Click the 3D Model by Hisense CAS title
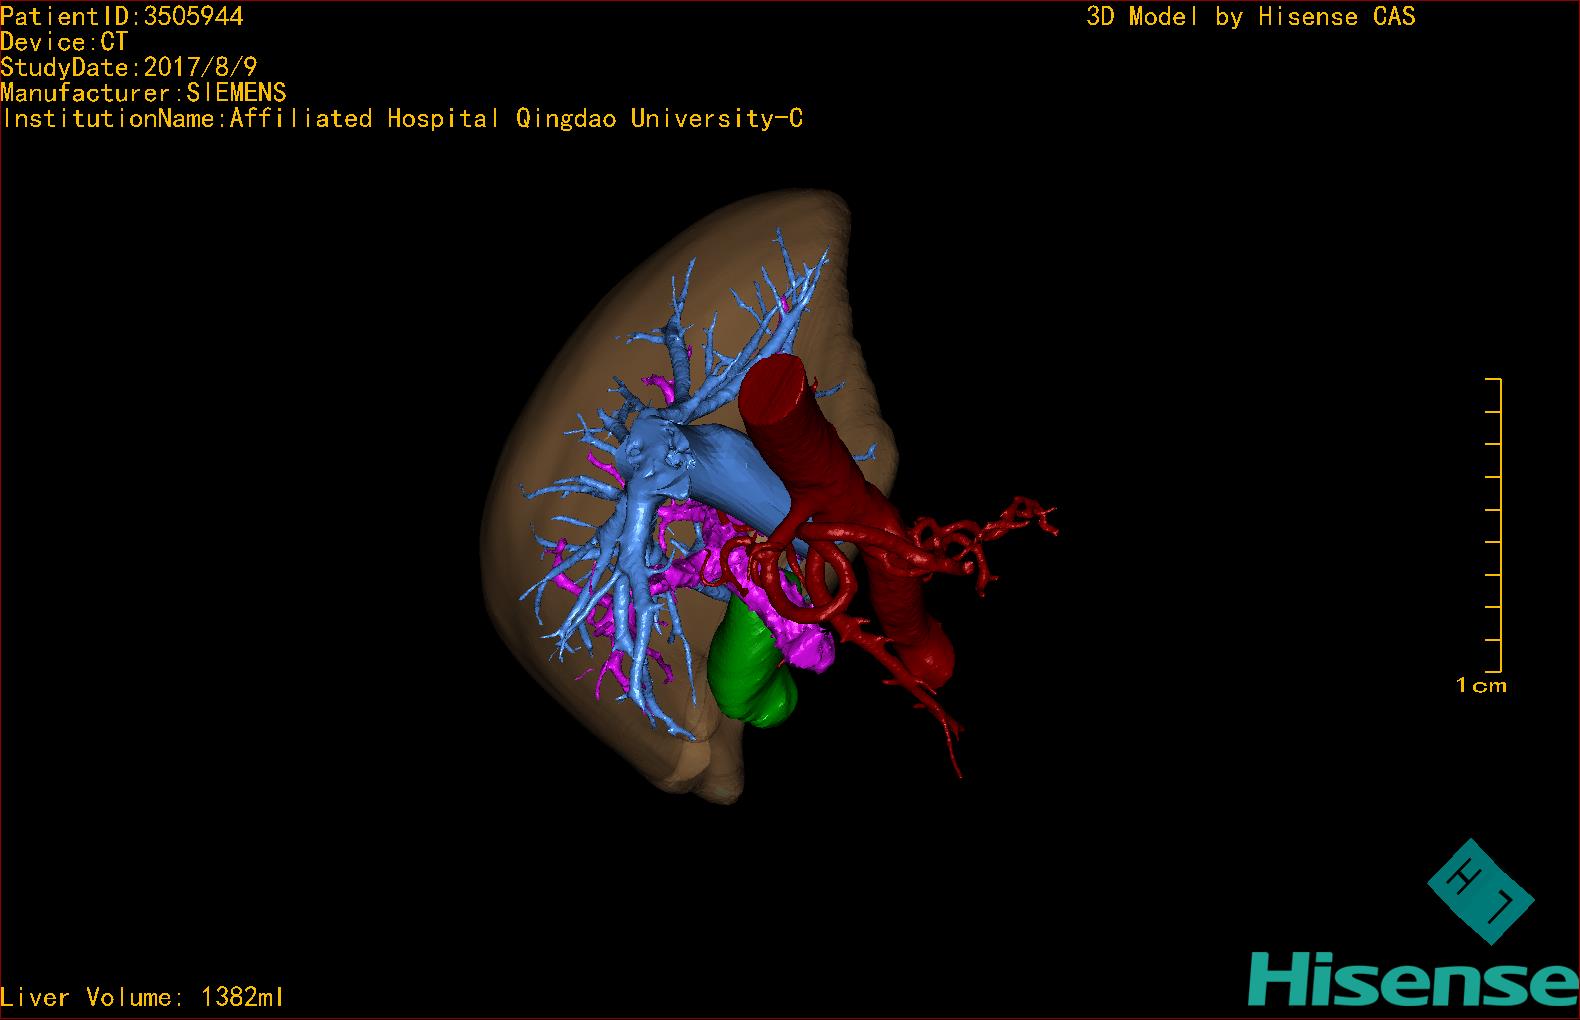 coord(1250,16)
